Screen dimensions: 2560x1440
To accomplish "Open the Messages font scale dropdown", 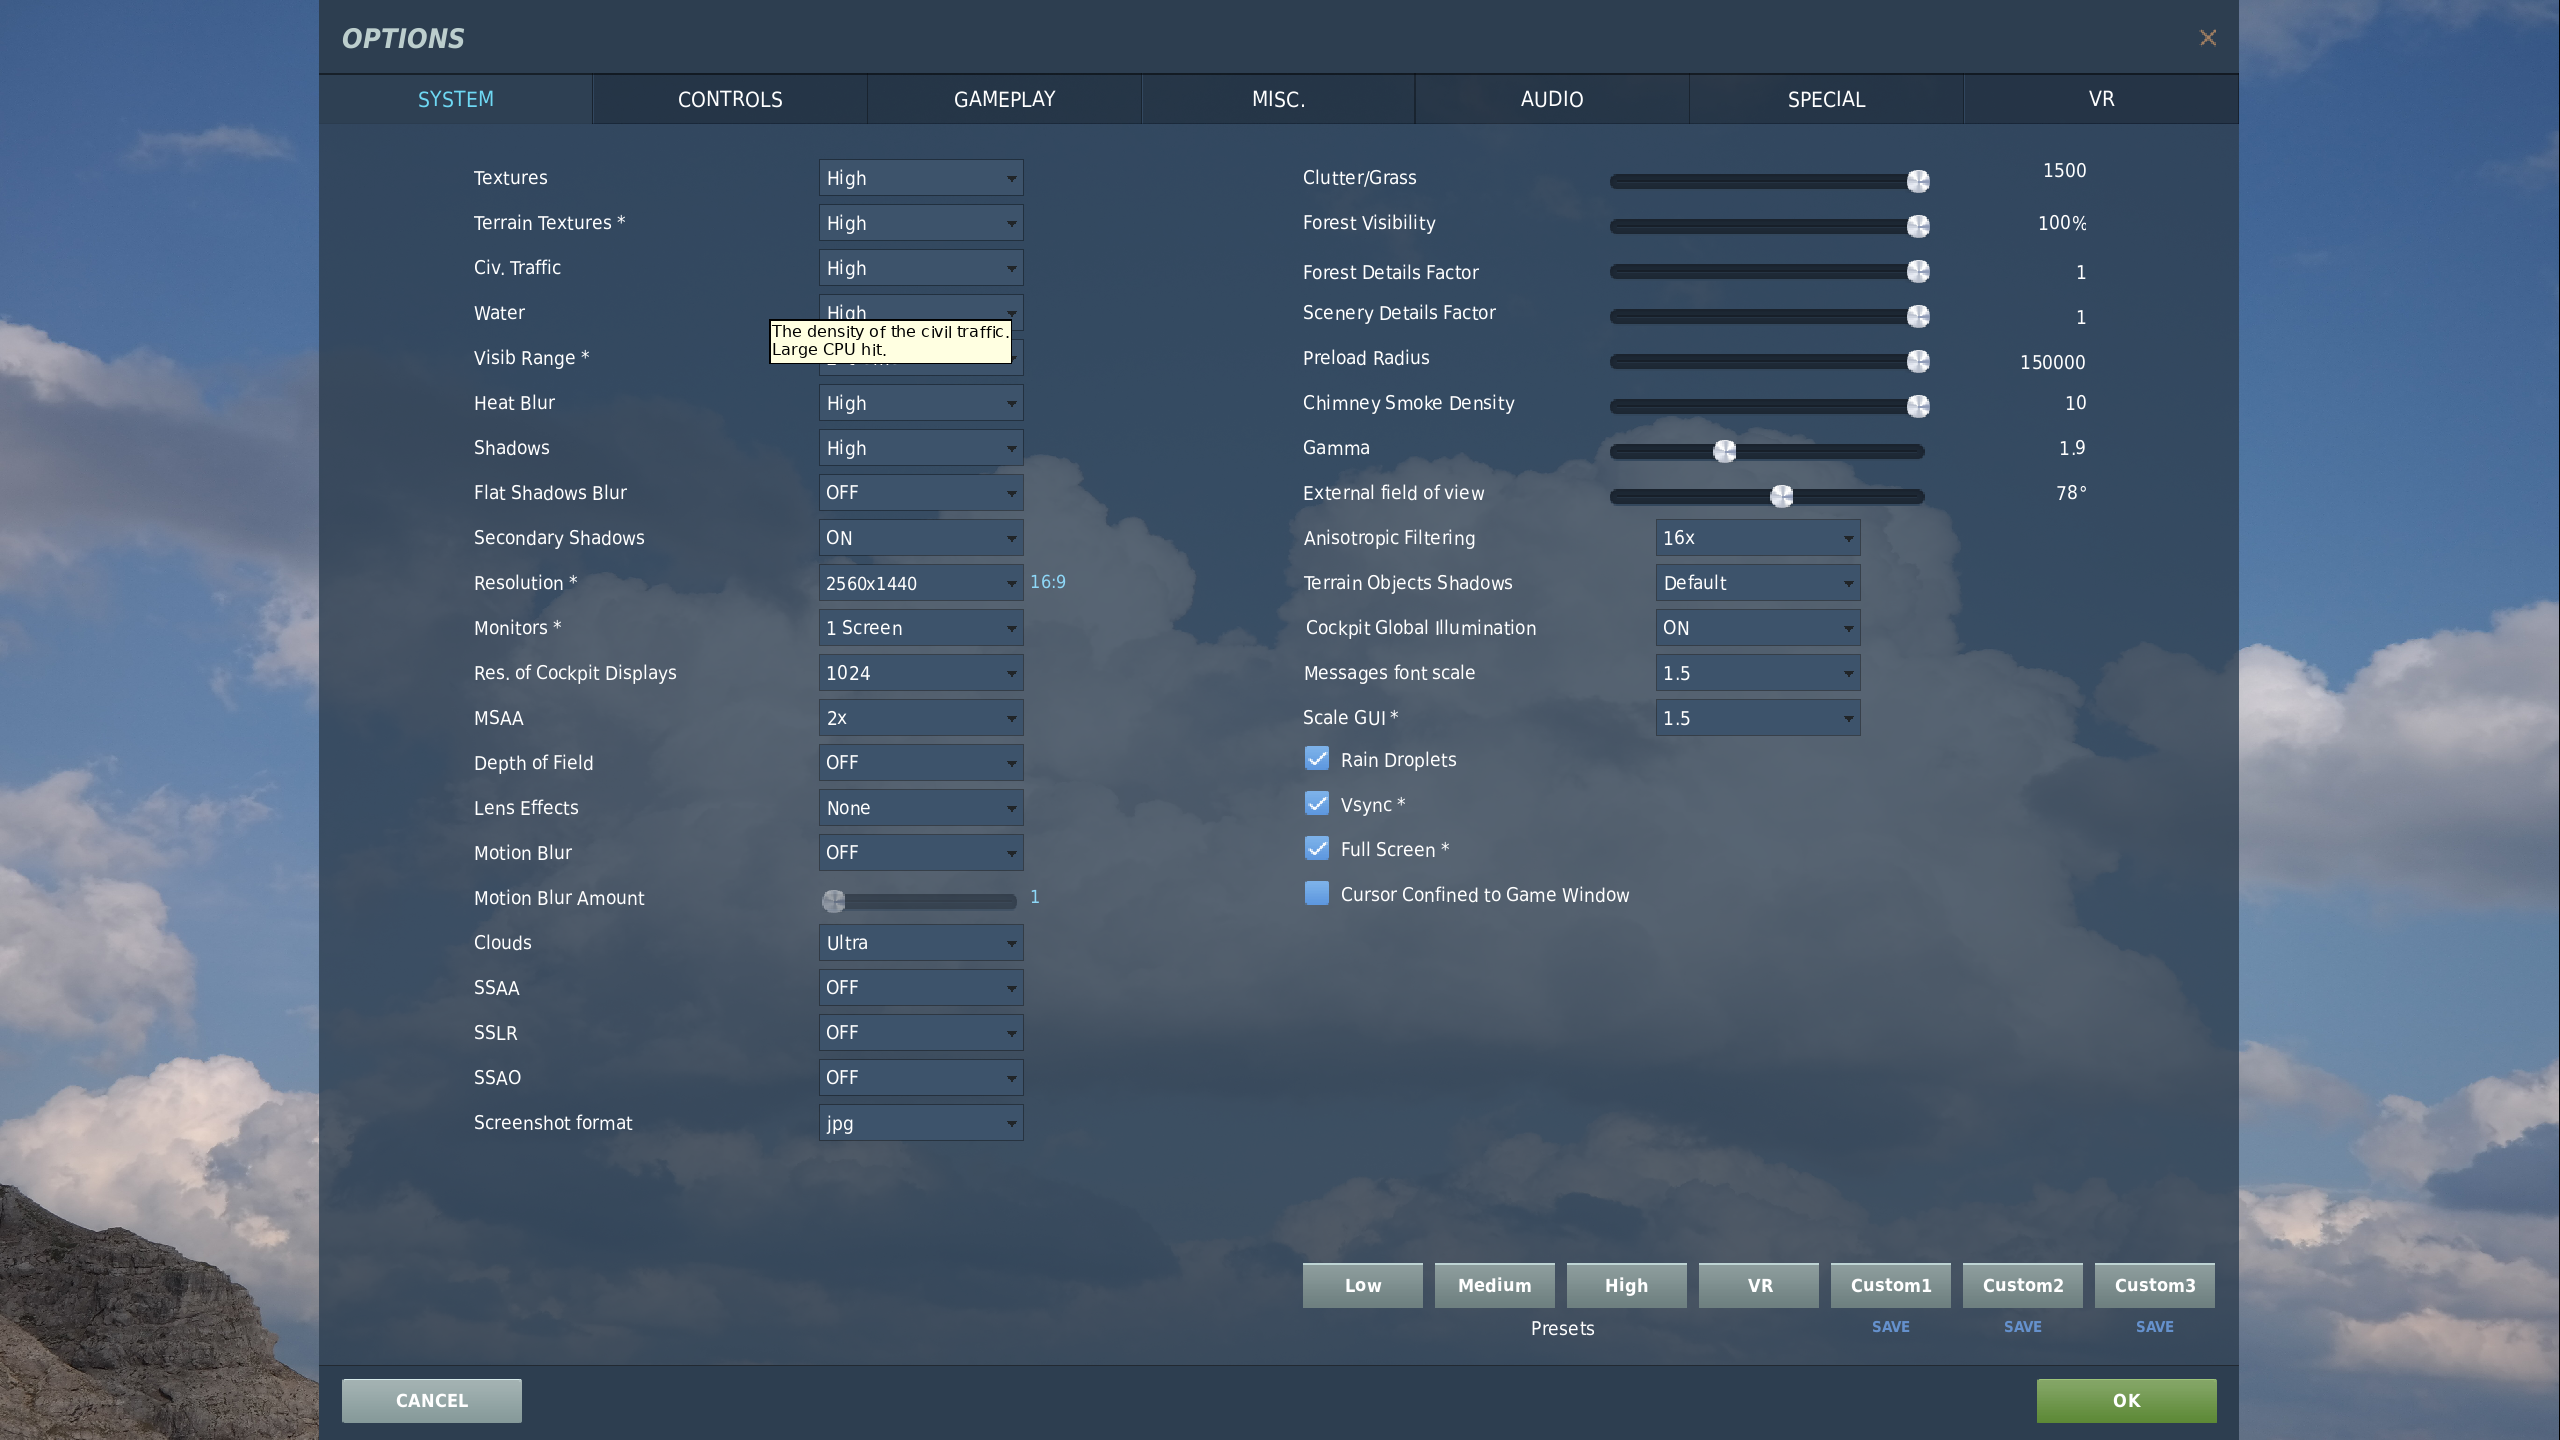I will point(1758,673).
